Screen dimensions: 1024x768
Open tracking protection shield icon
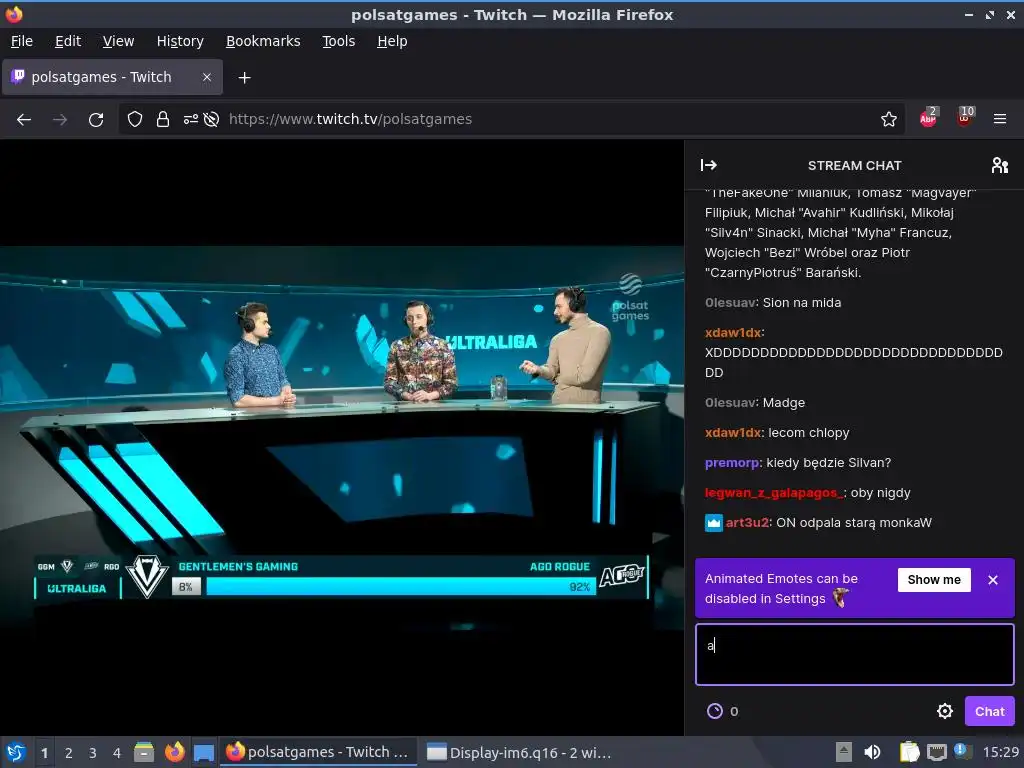[x=135, y=119]
